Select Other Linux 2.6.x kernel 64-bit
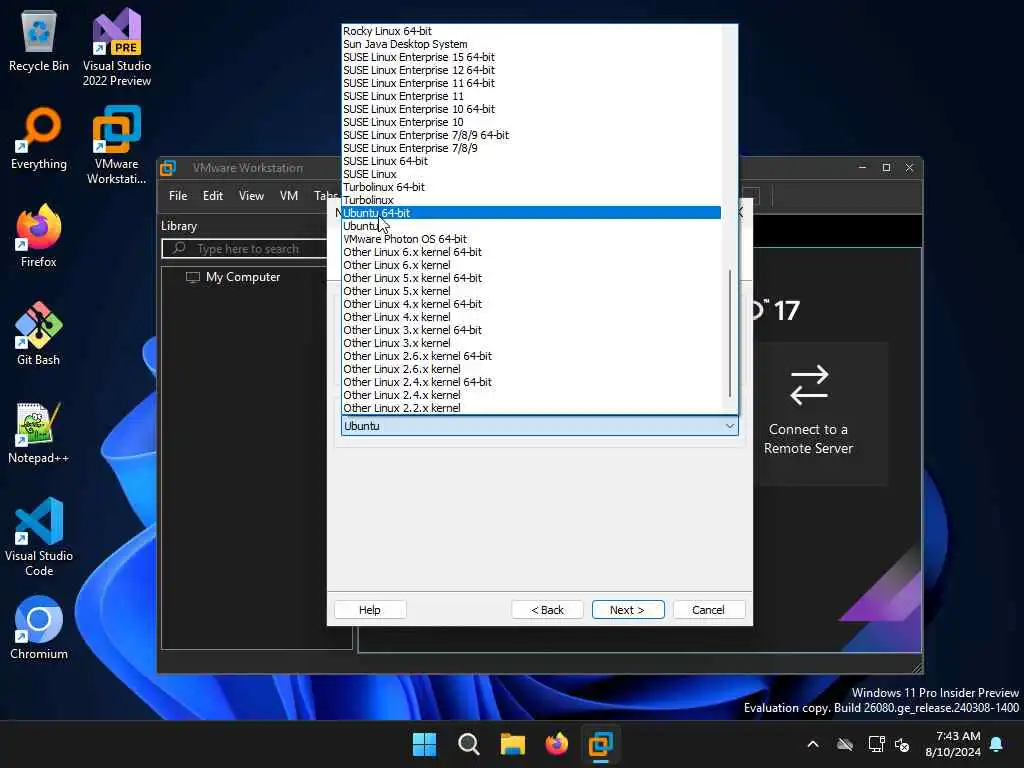 coord(531,356)
